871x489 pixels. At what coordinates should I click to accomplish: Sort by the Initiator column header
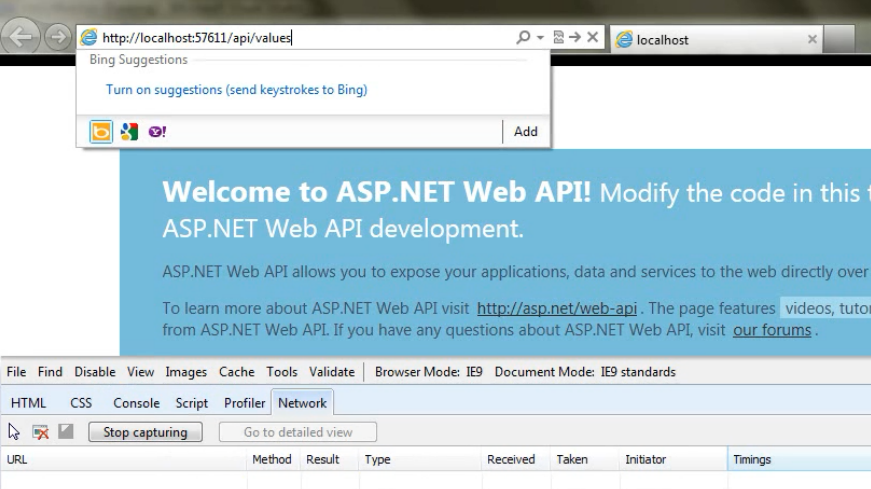tap(673, 460)
